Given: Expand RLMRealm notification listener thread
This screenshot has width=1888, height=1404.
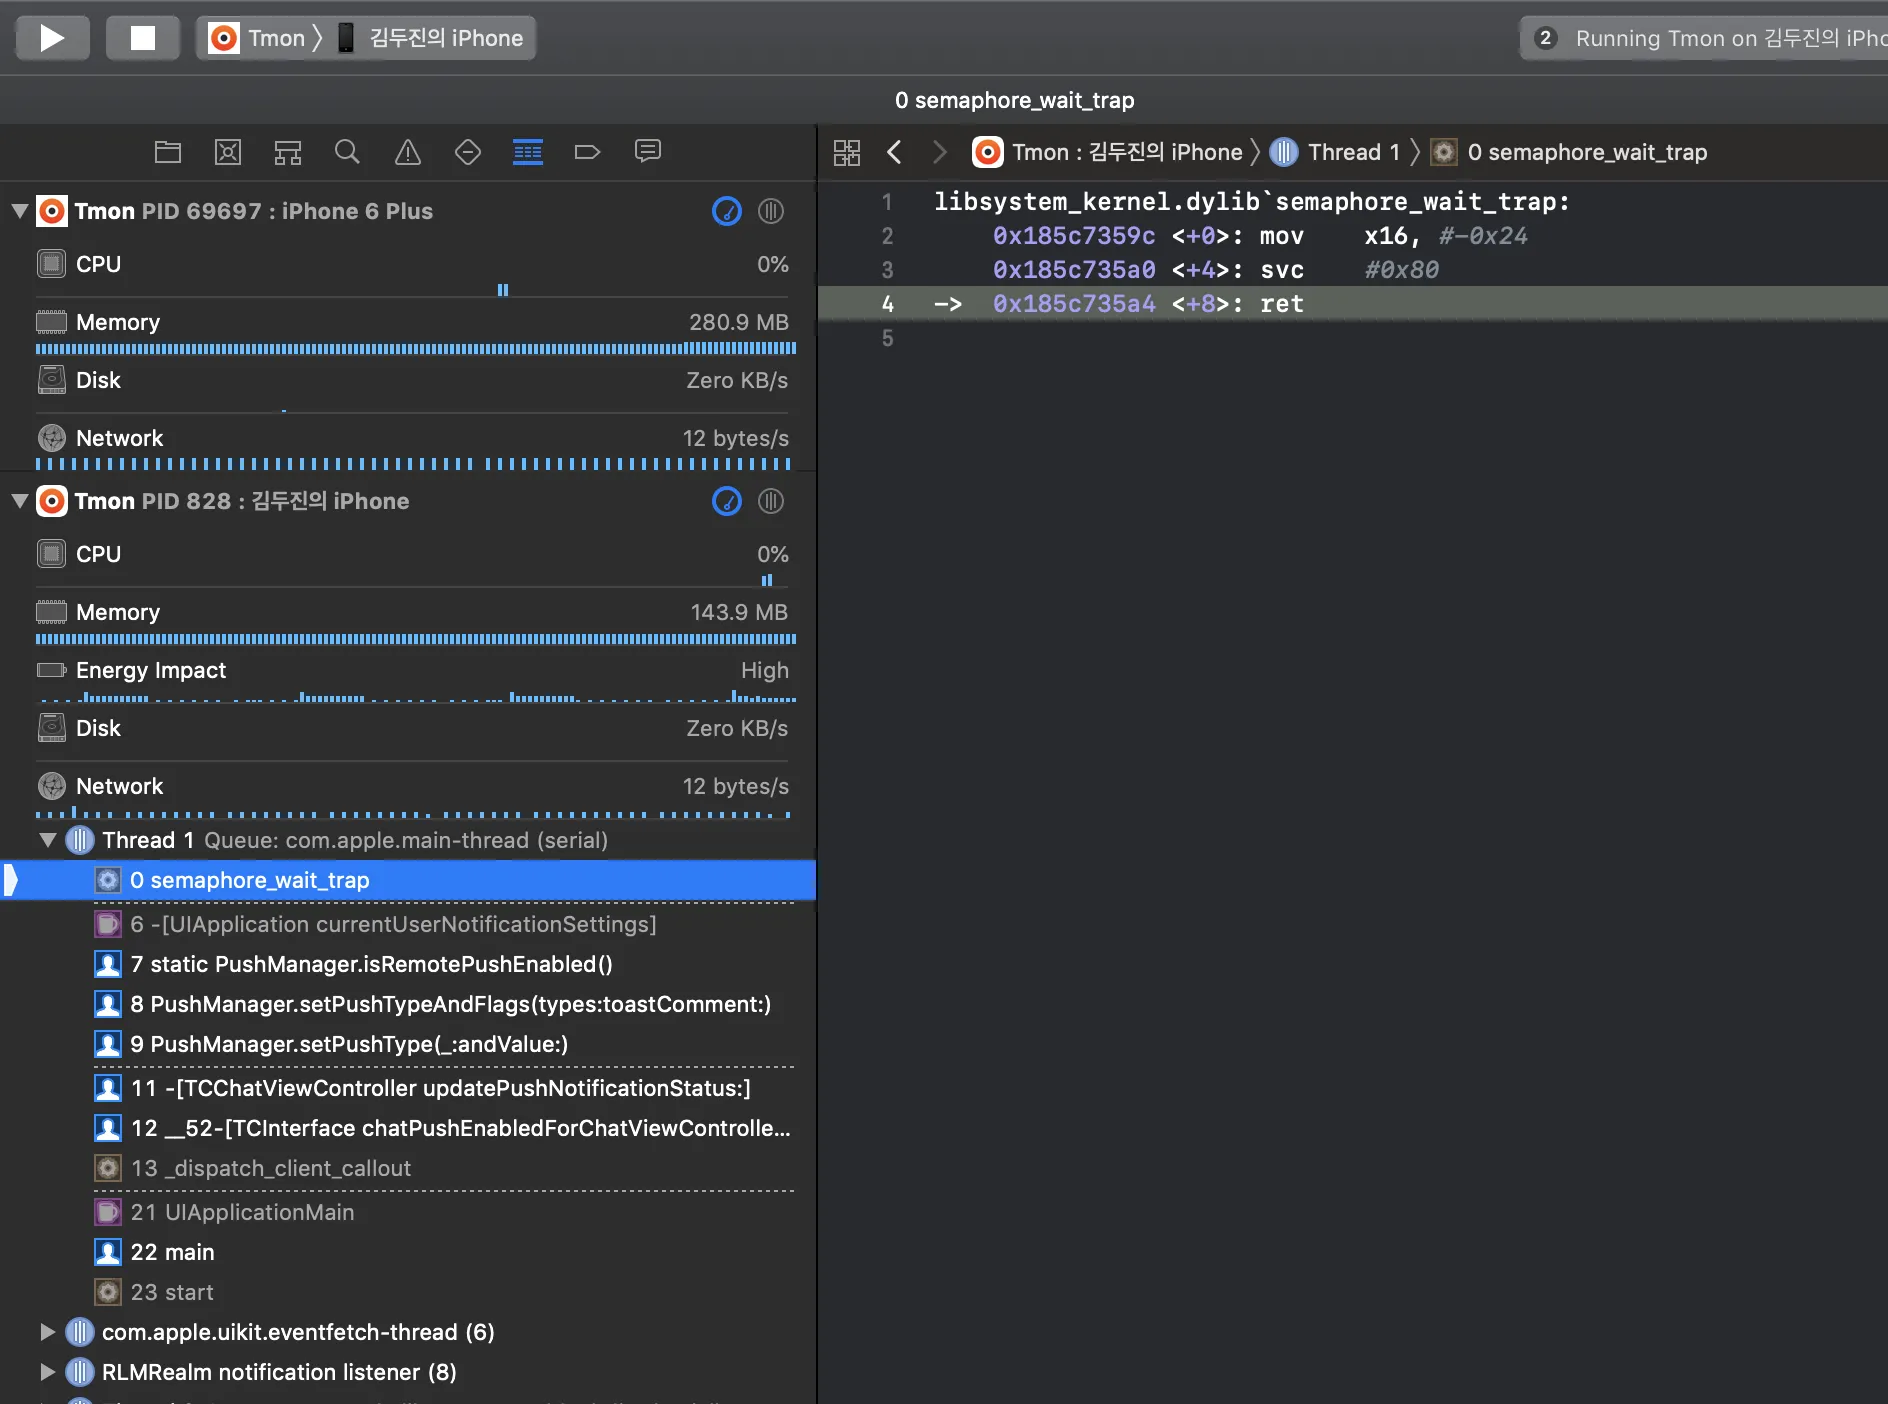Looking at the screenshot, I should tap(47, 1372).
